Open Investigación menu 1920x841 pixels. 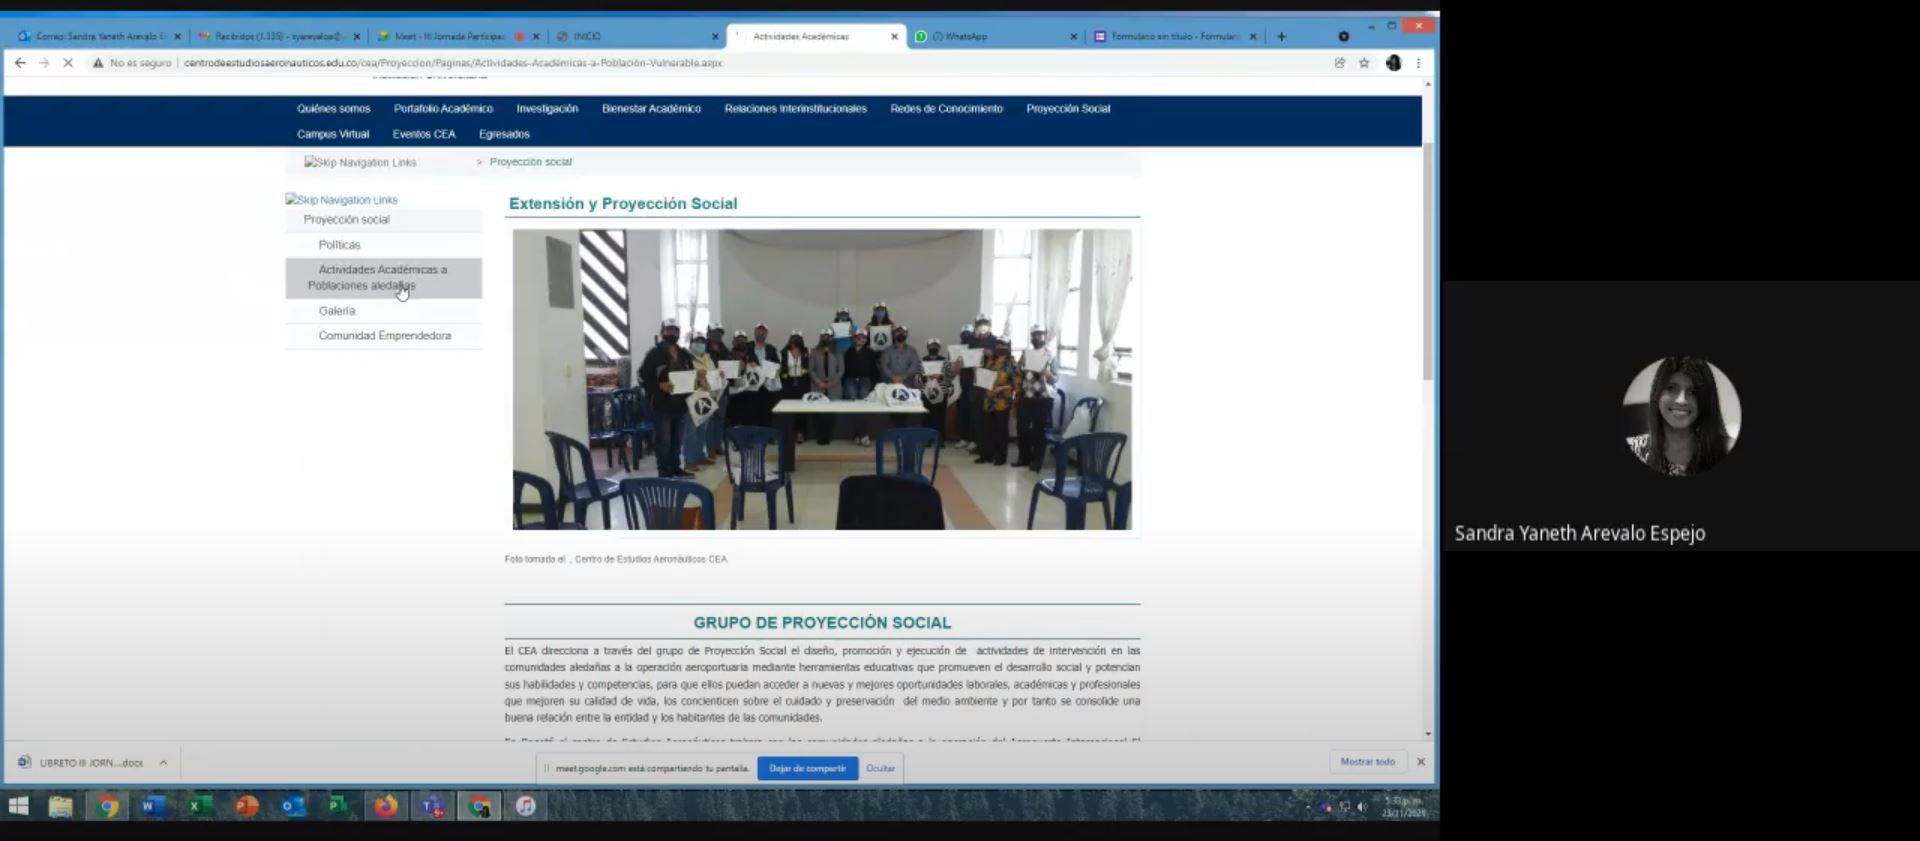(547, 109)
